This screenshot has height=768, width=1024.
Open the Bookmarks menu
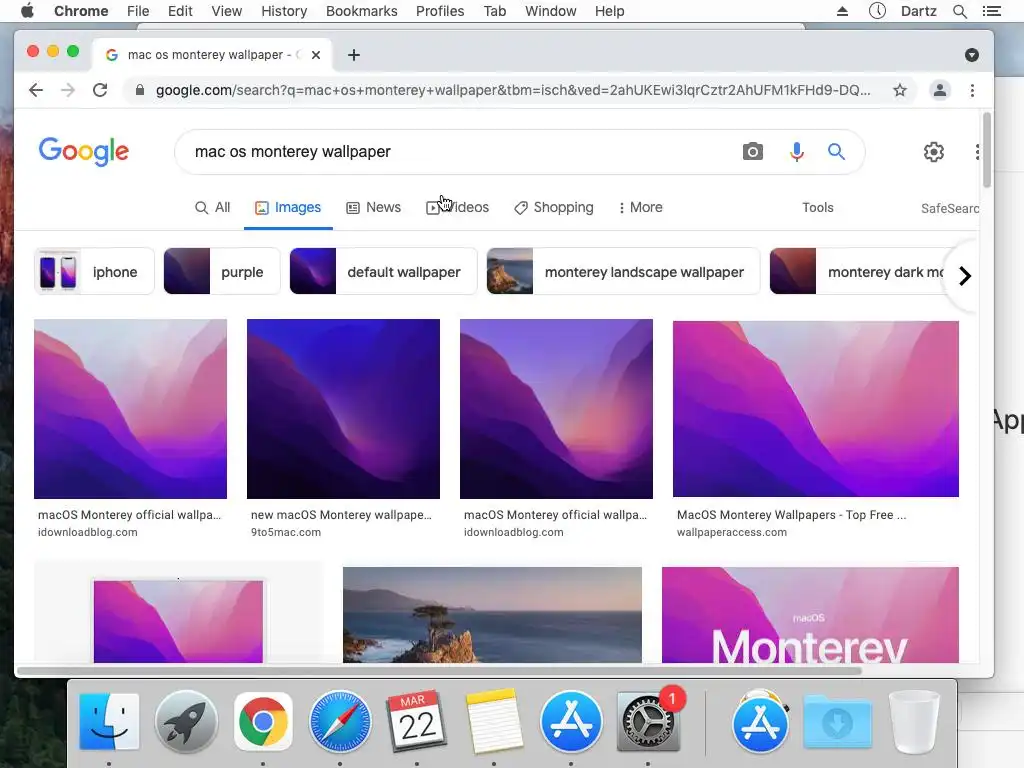(362, 11)
